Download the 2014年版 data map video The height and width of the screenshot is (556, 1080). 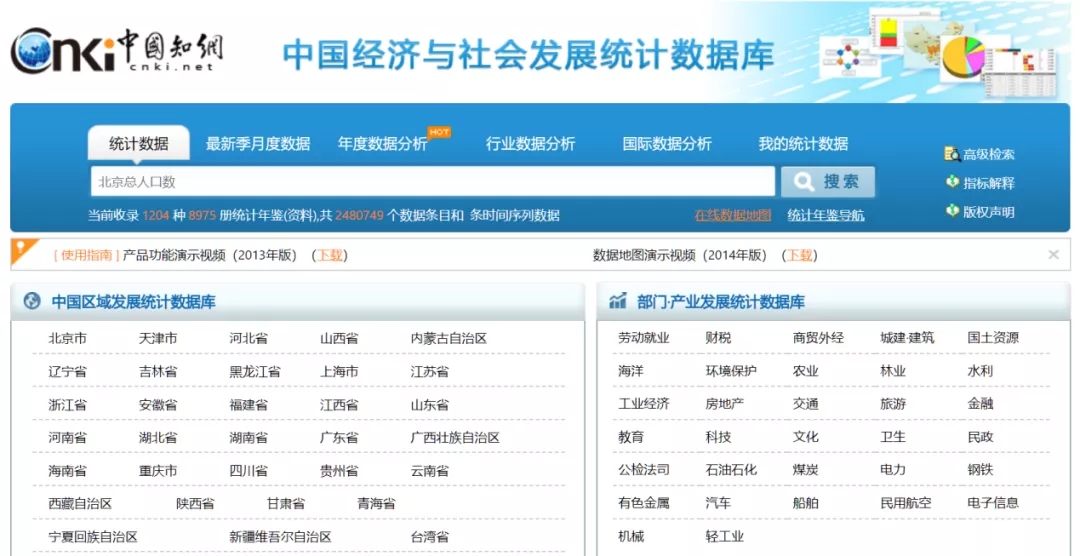(x=799, y=255)
